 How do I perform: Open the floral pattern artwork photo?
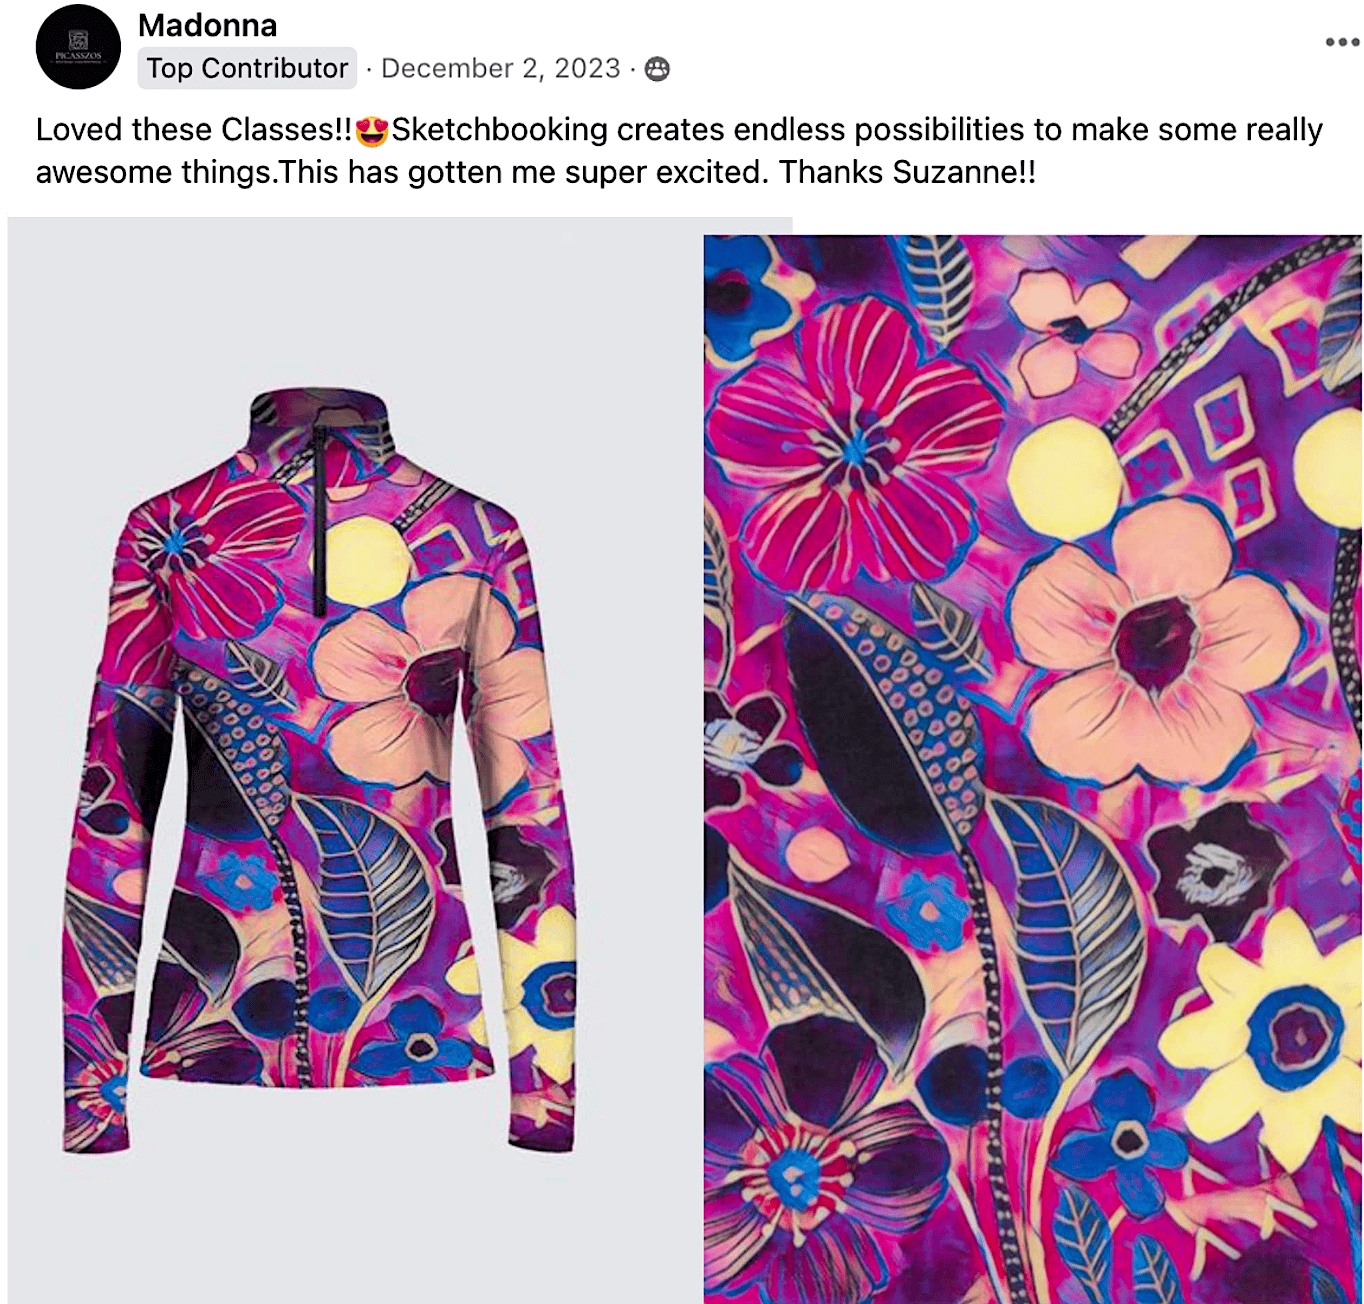click(1032, 768)
